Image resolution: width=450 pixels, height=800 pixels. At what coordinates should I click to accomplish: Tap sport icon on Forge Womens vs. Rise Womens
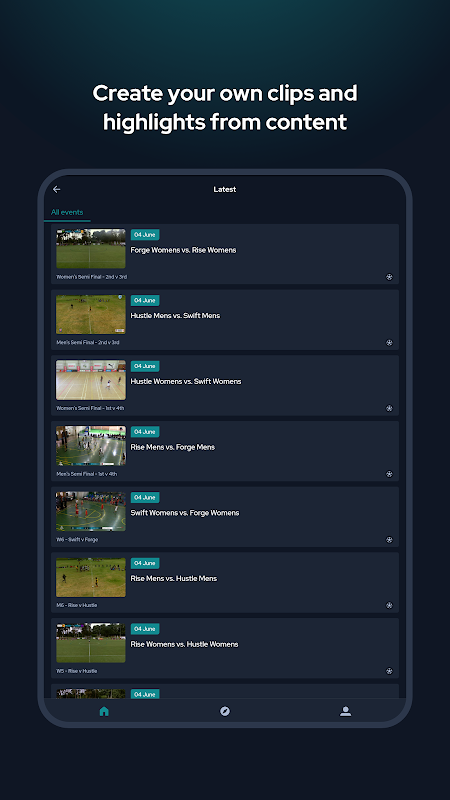(x=389, y=277)
